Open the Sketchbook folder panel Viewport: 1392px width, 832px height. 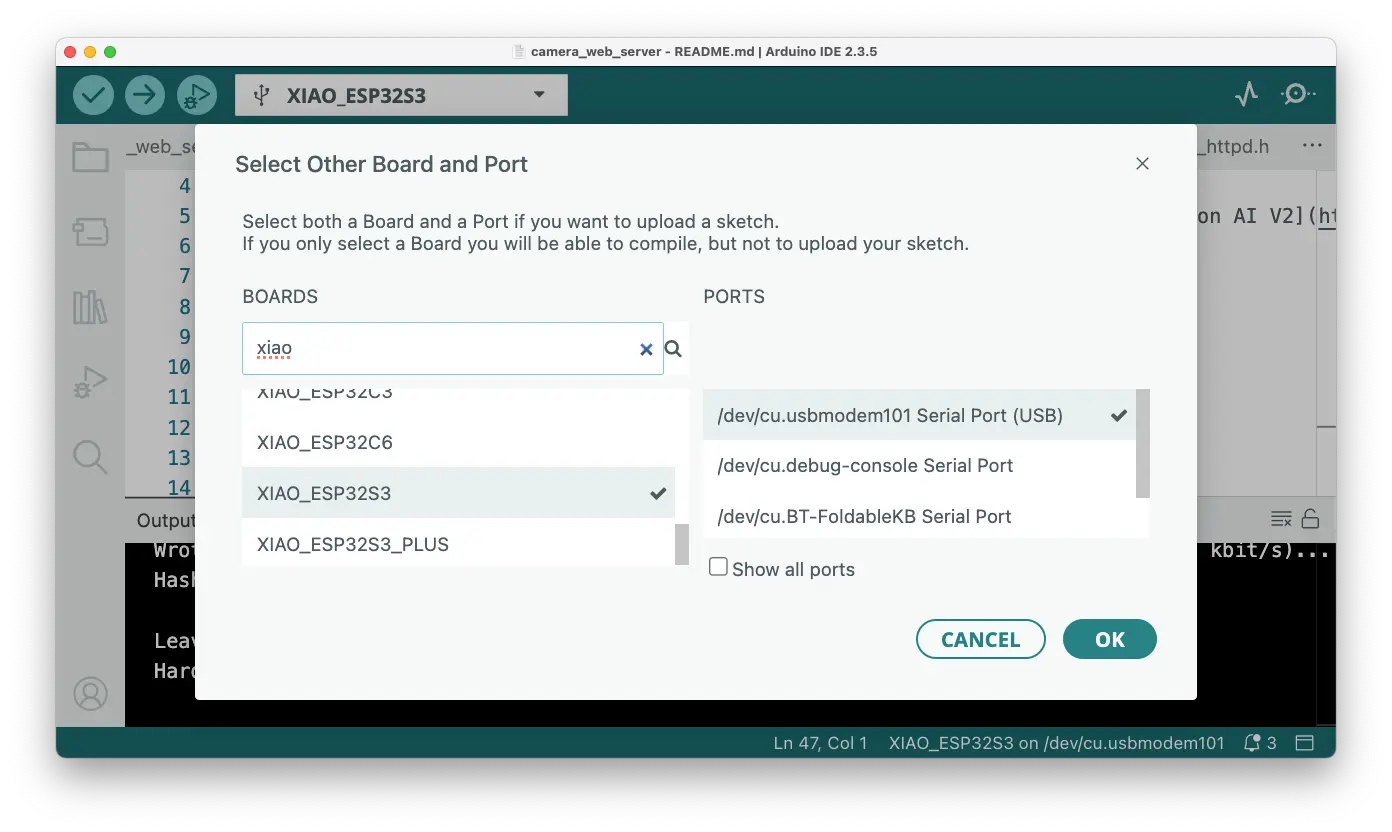pos(90,157)
